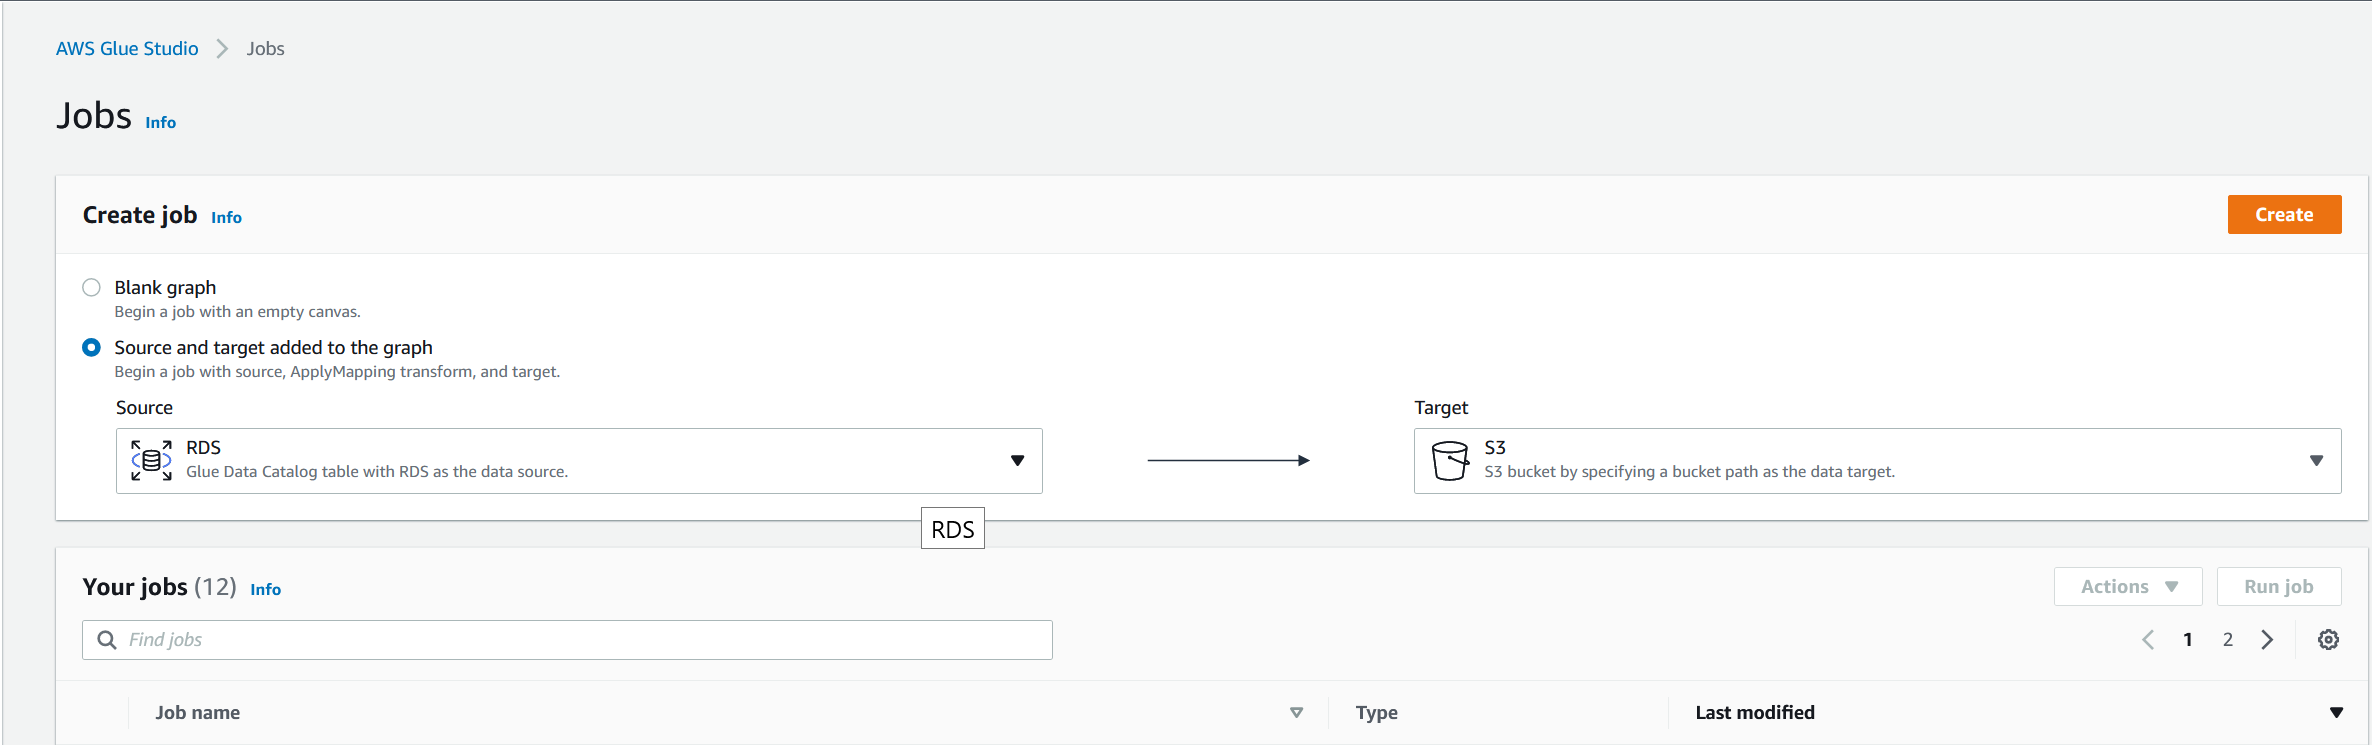
Task: Click the S3 bucket target icon
Action: 1449,460
